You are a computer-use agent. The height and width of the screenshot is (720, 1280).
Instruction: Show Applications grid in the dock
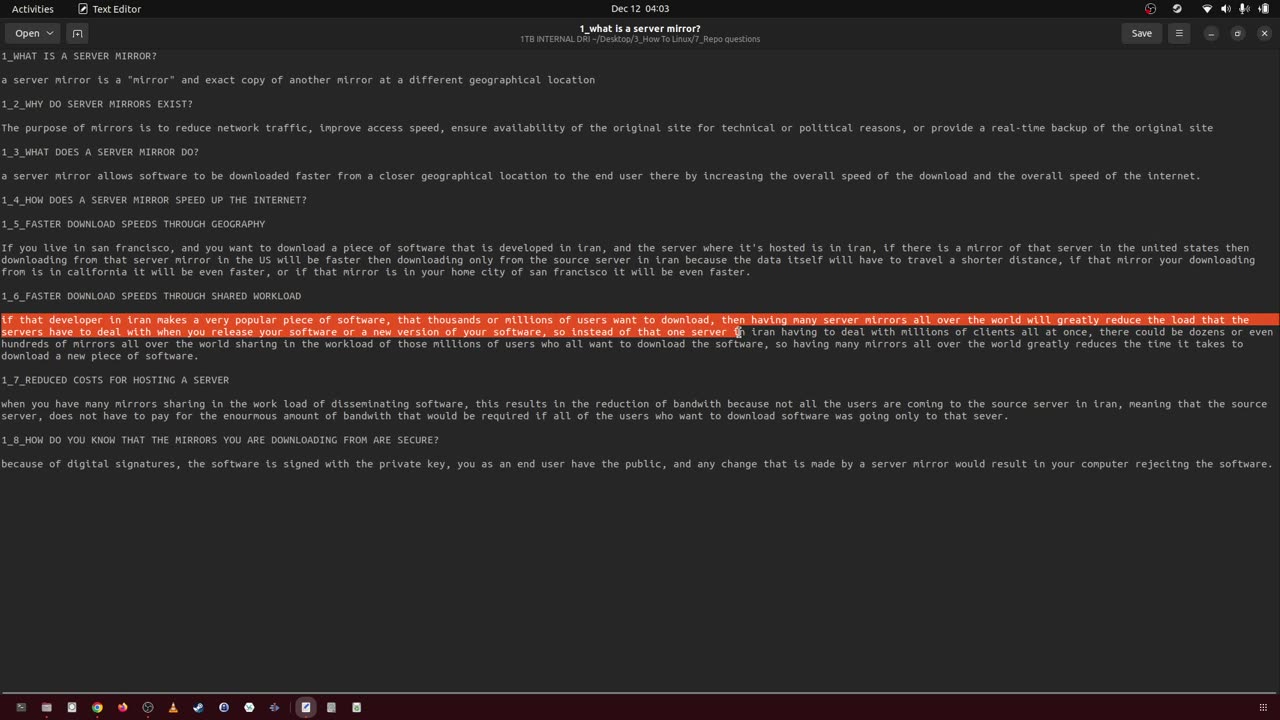point(1263,707)
